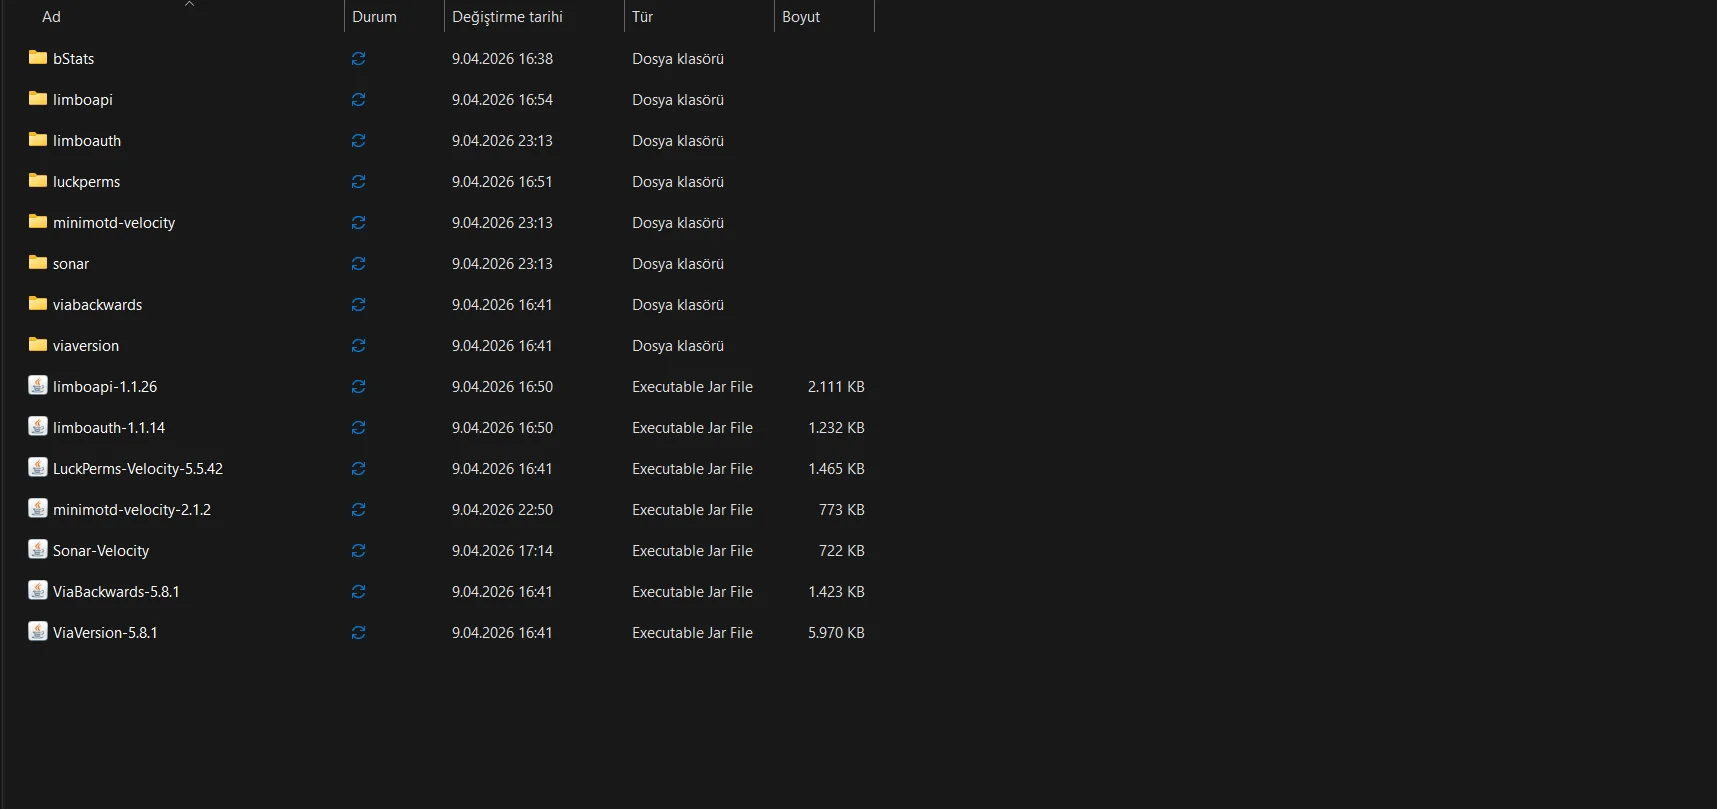Click the sync status icon for viabackwards folder
Image resolution: width=1717 pixels, height=809 pixels.
(x=358, y=305)
